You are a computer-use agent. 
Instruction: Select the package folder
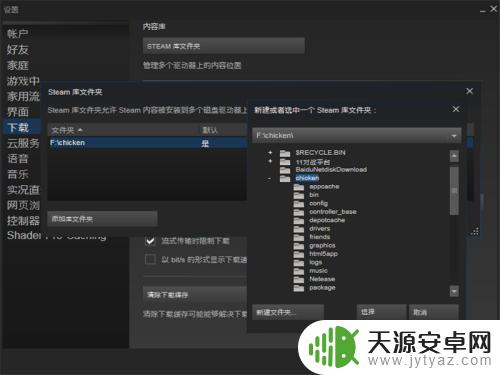[x=322, y=287]
